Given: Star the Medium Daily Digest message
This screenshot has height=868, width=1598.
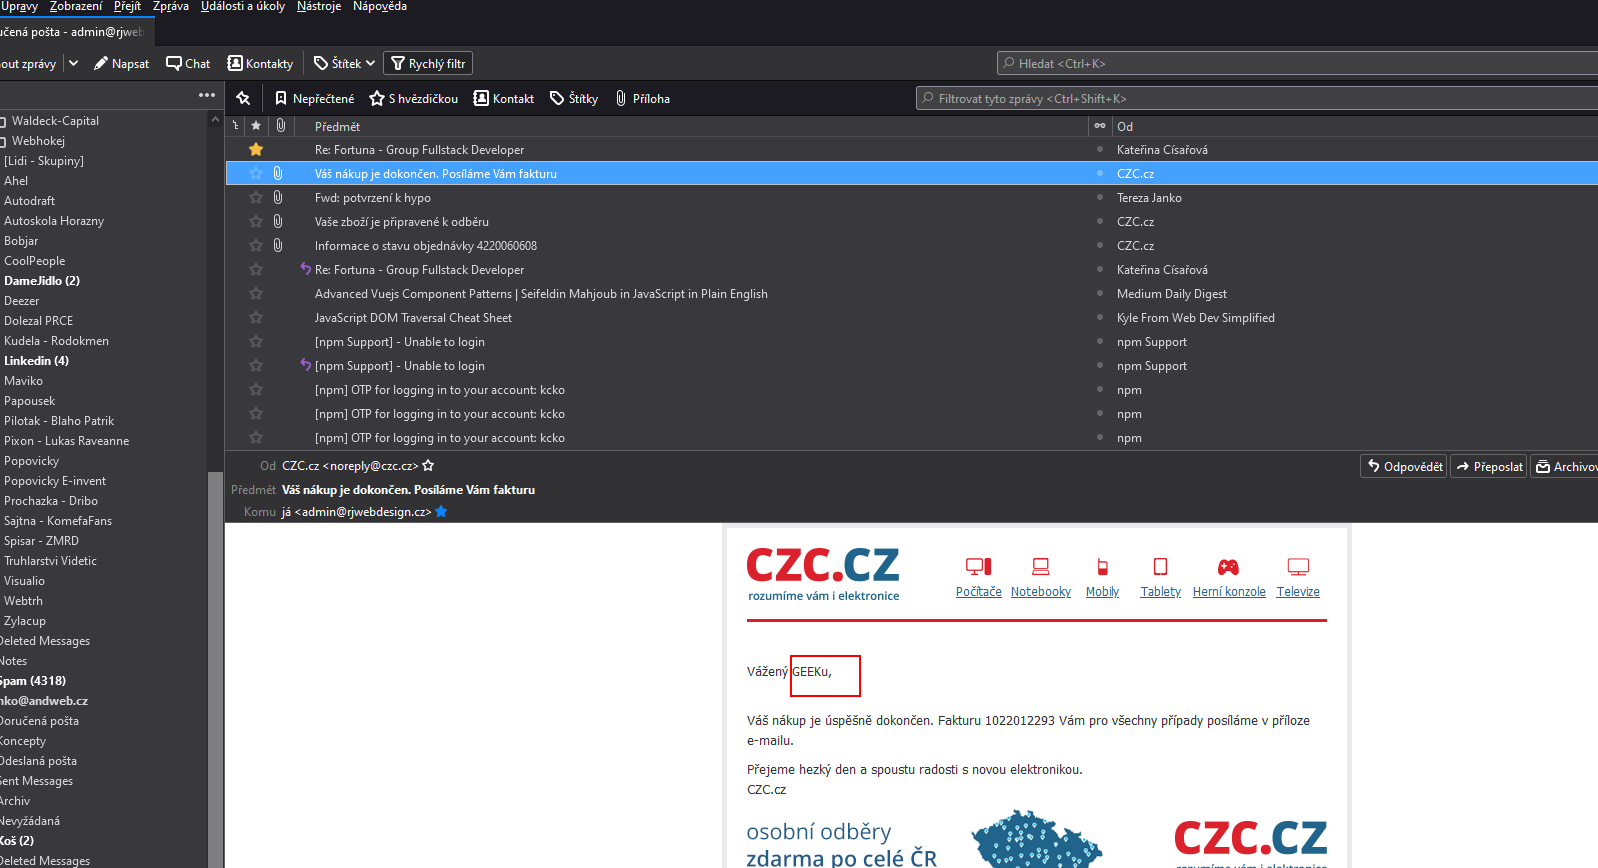Looking at the screenshot, I should [256, 294].
